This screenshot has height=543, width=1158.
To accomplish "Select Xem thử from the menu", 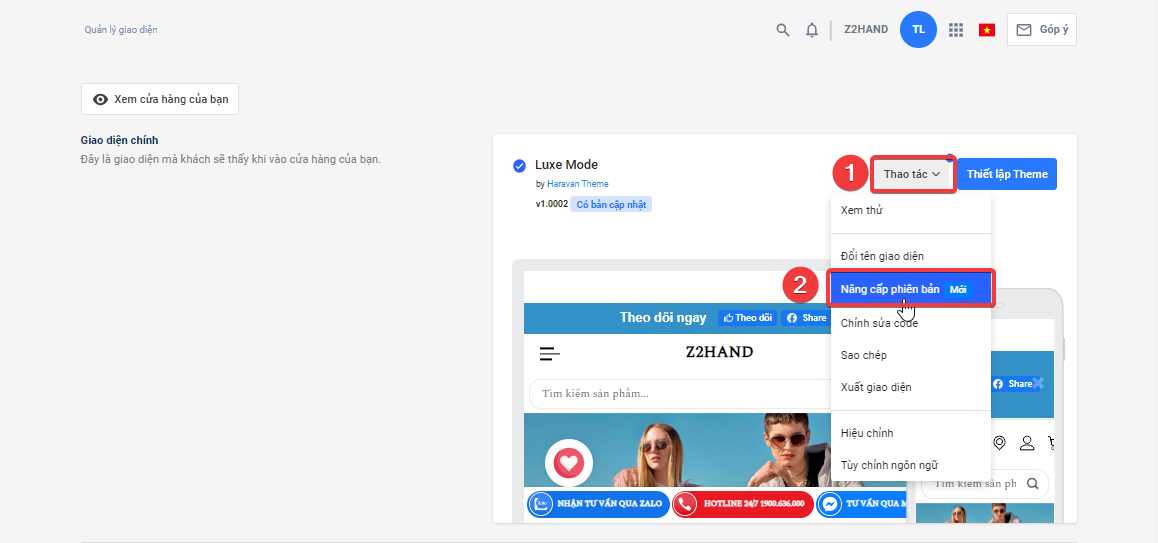I will (862, 210).
